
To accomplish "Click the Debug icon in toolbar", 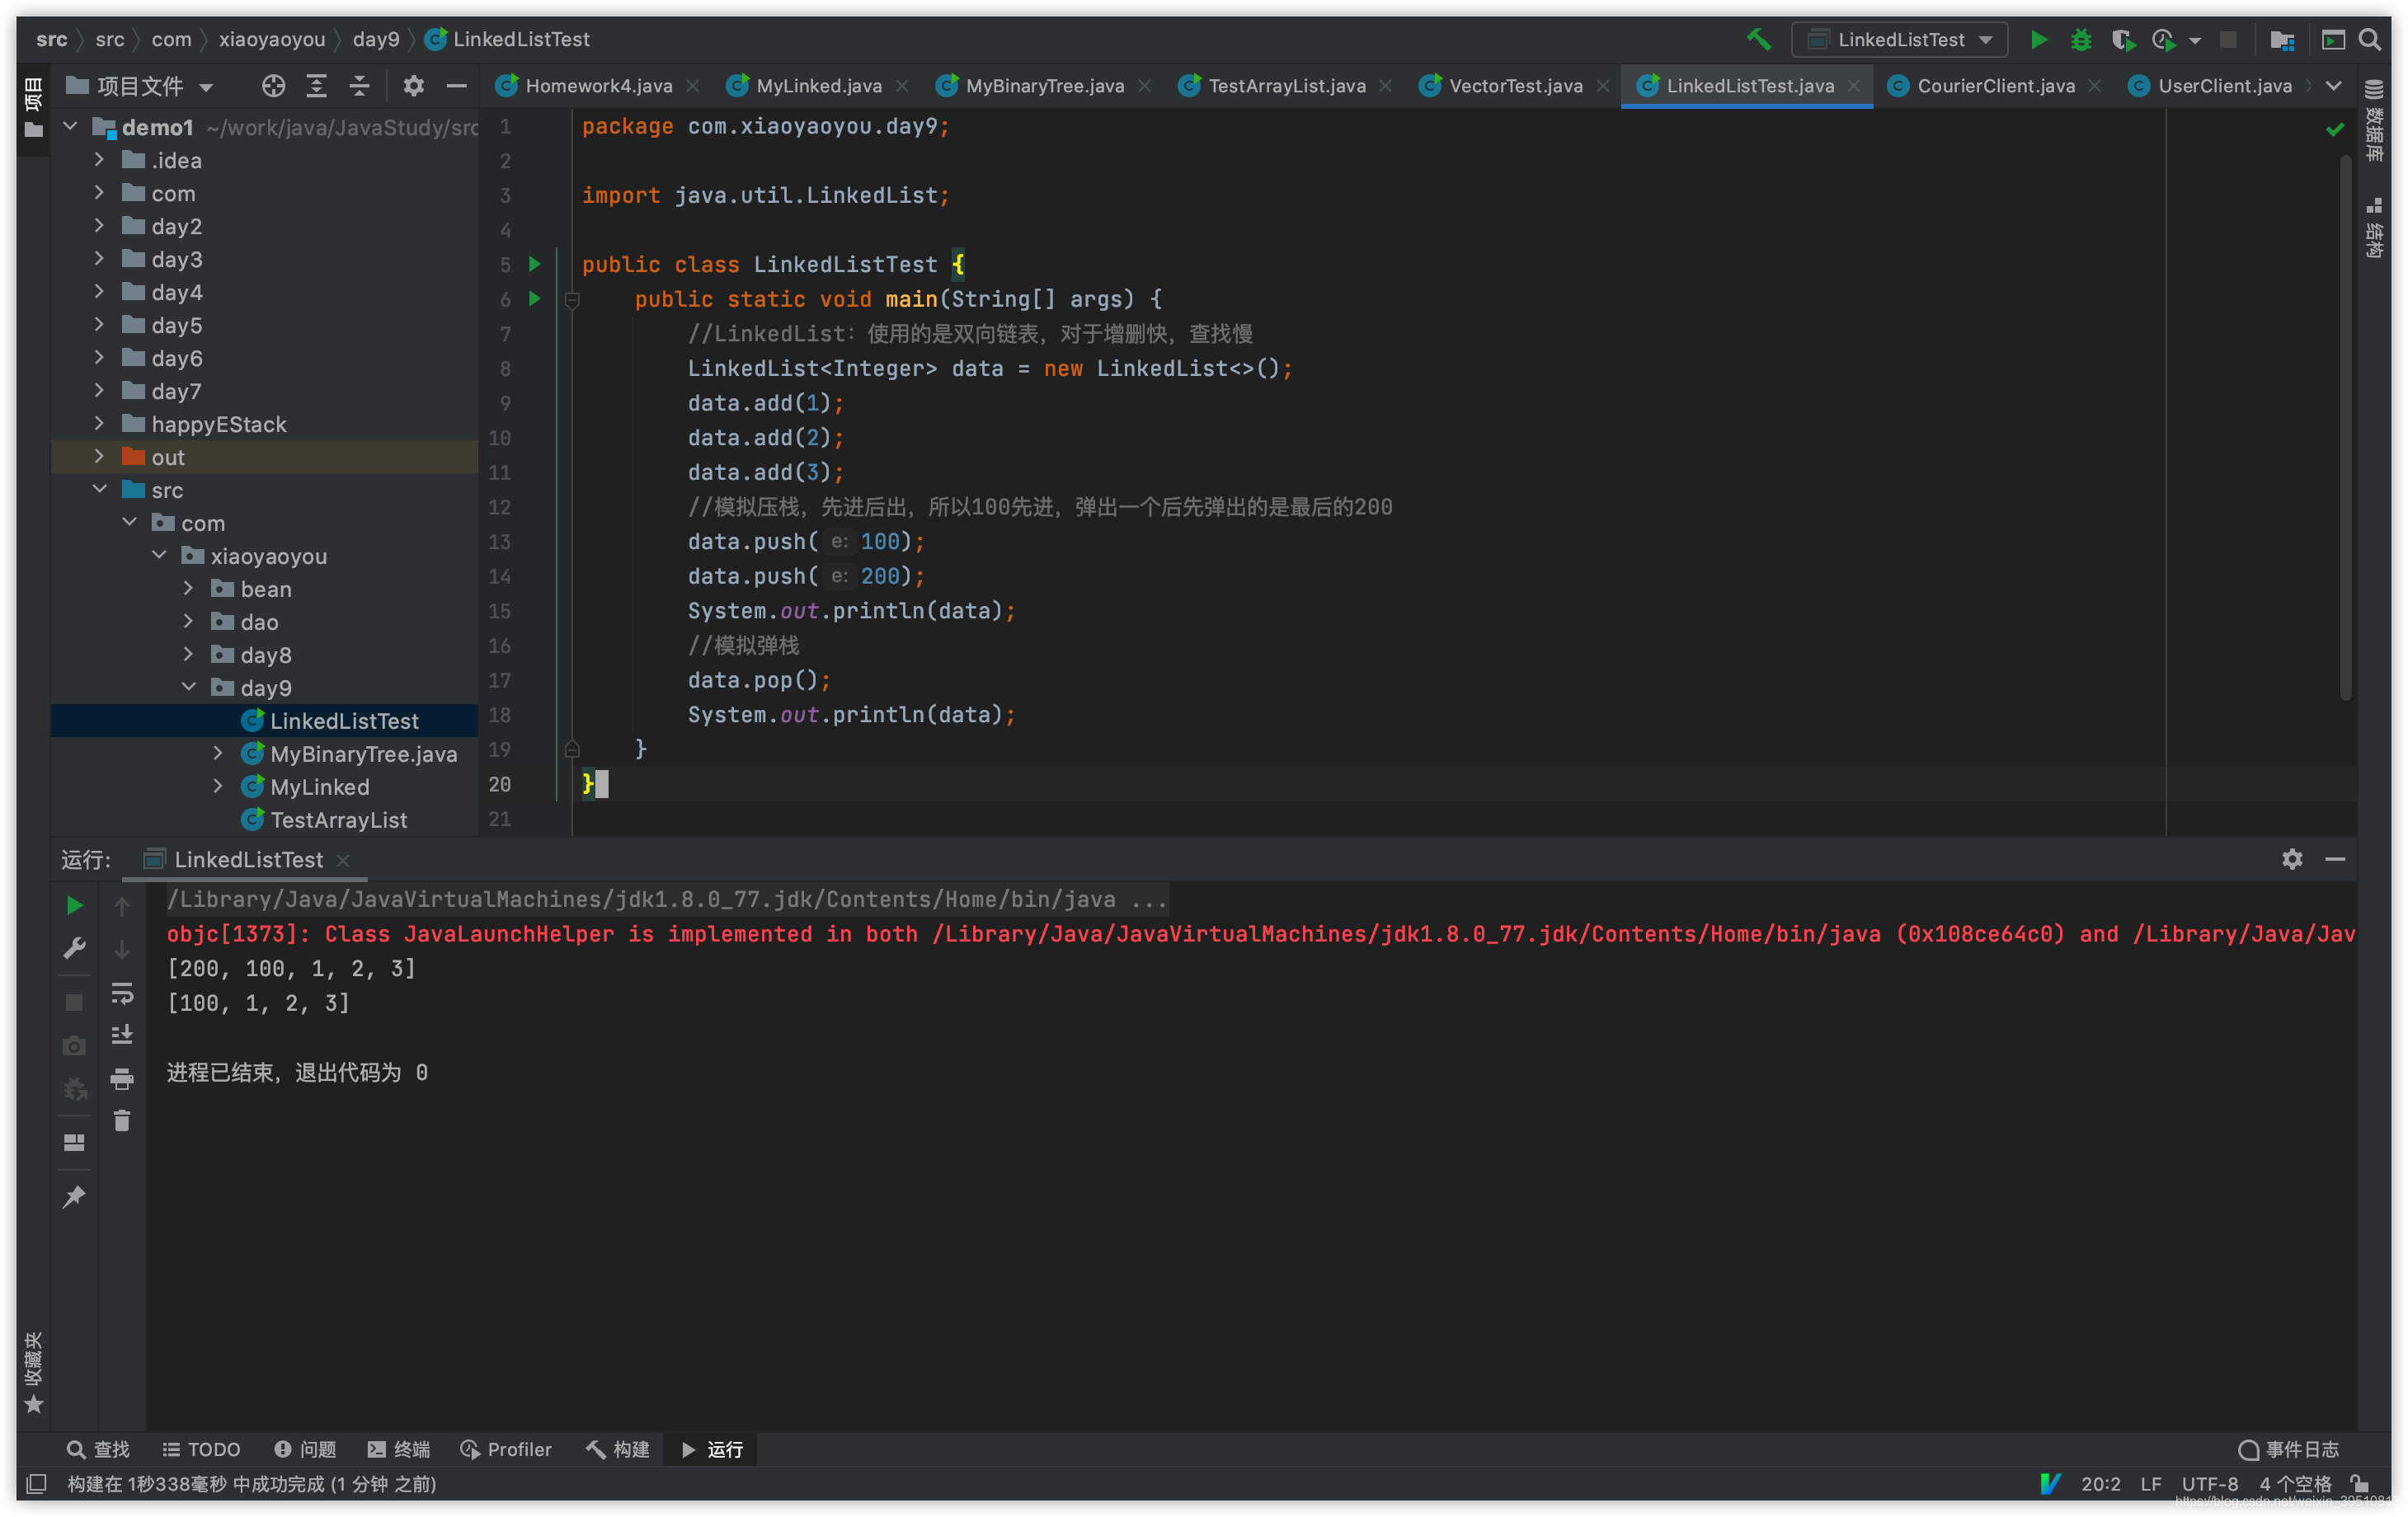I will point(2081,39).
